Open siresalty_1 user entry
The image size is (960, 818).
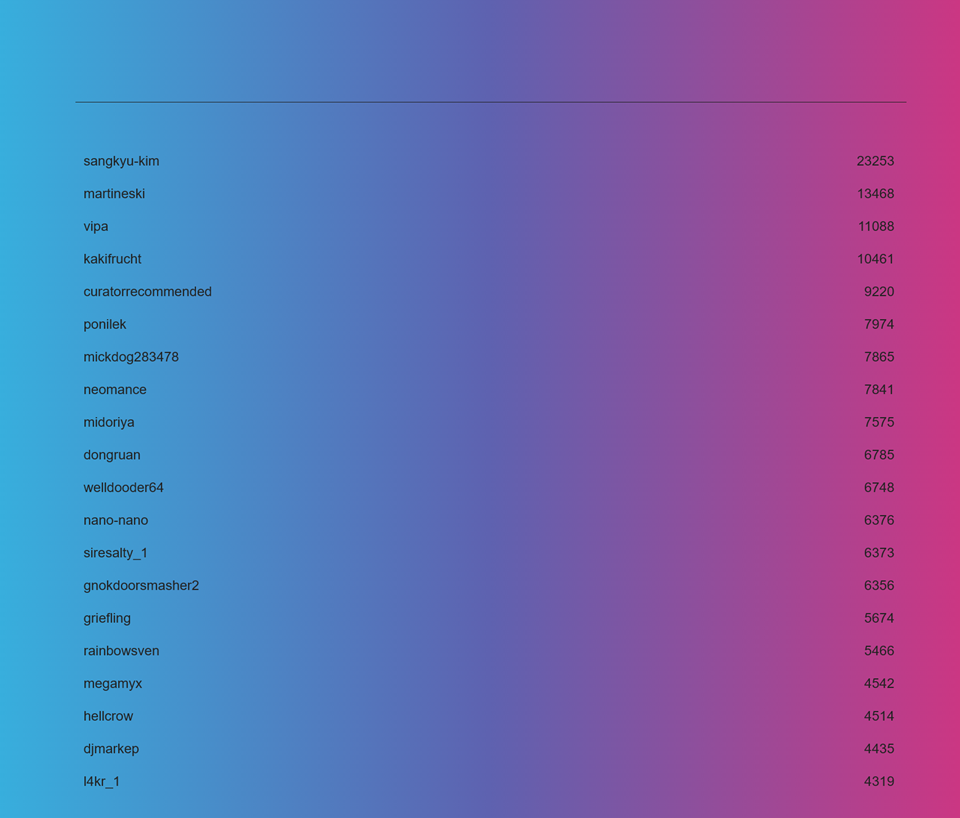pyautogui.click(x=115, y=553)
